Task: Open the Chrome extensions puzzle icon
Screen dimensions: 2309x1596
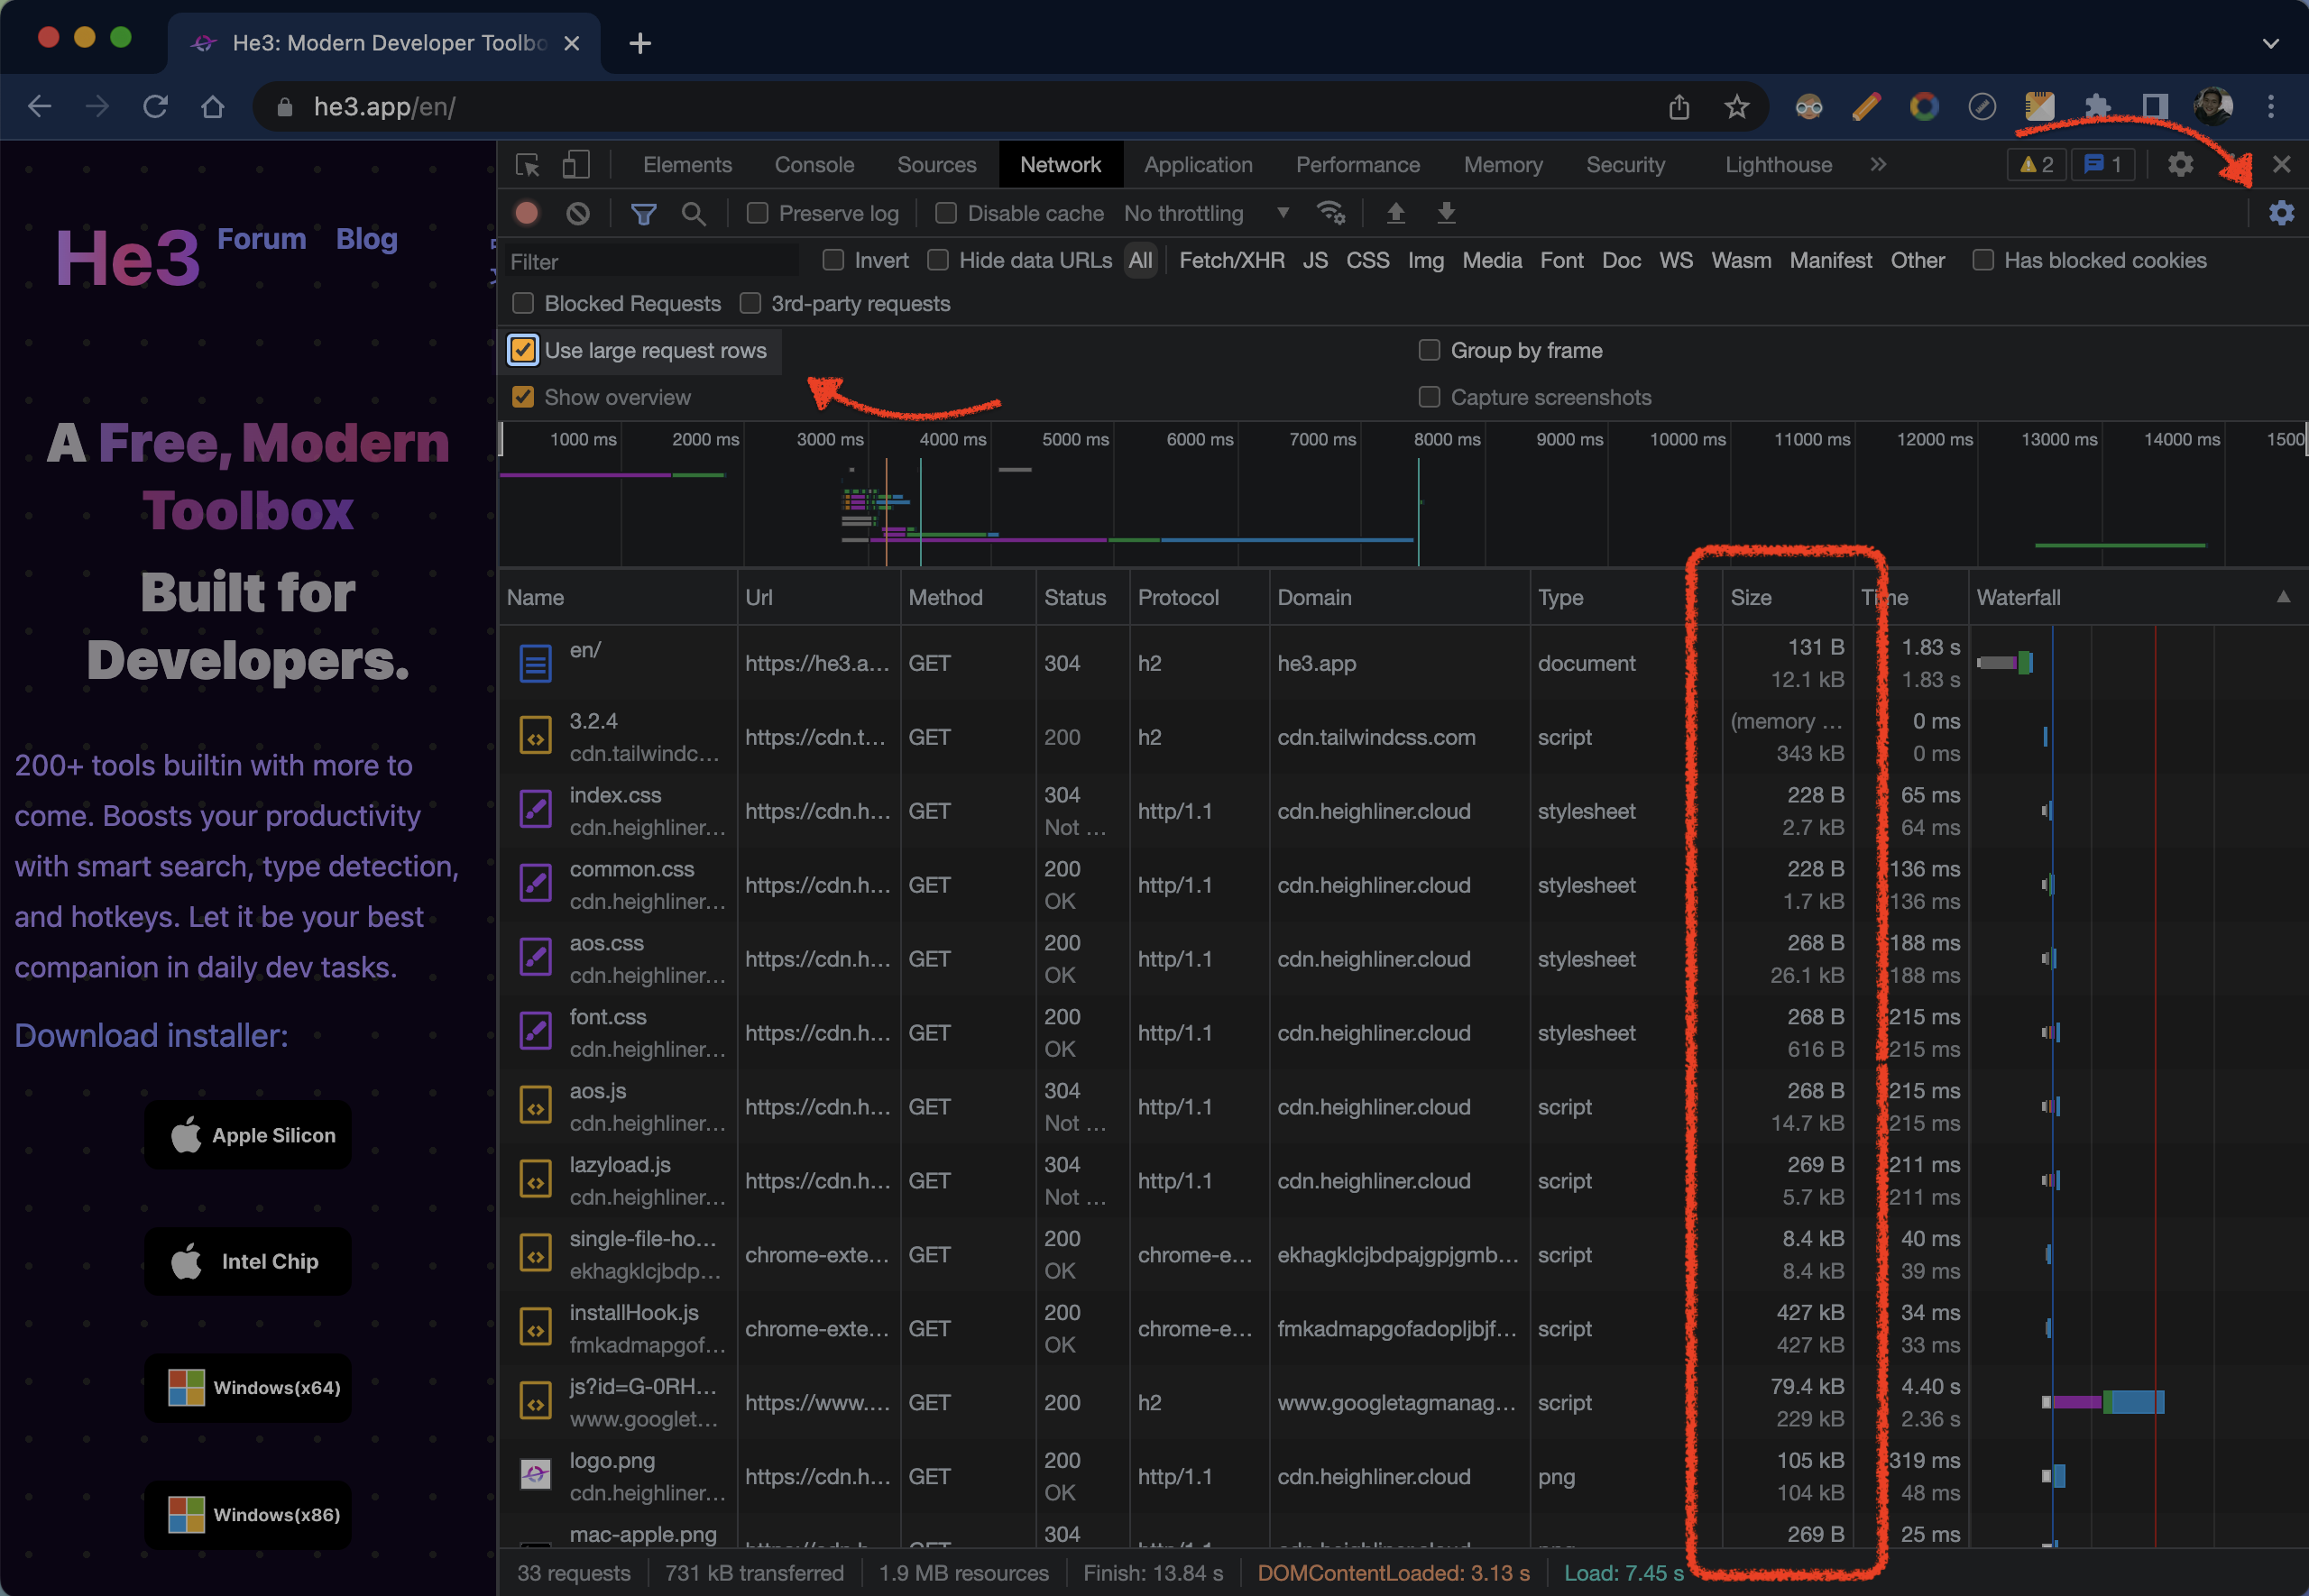Action: 2098,106
